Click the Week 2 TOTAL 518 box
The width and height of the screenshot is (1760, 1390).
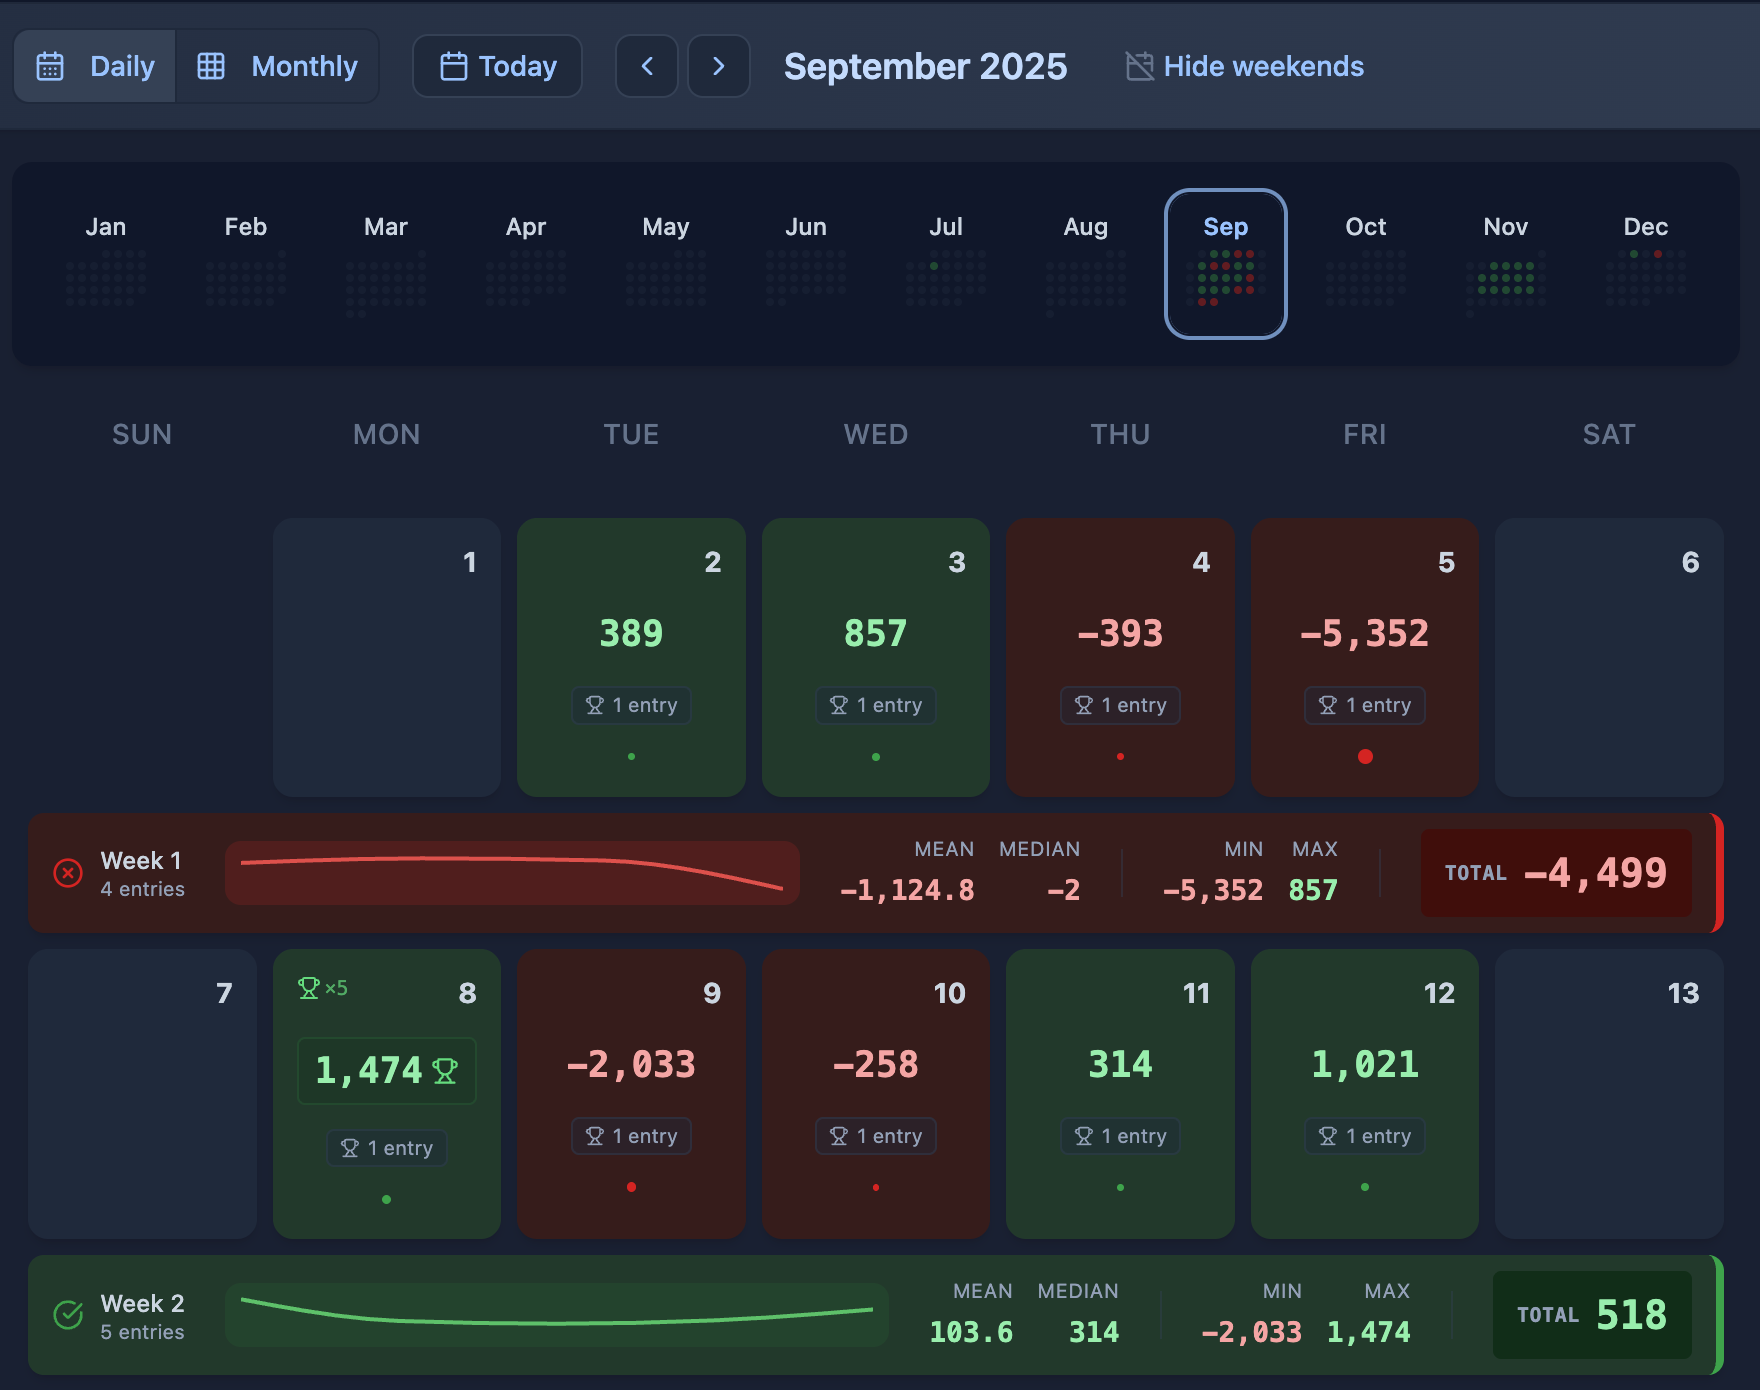tap(1592, 1315)
